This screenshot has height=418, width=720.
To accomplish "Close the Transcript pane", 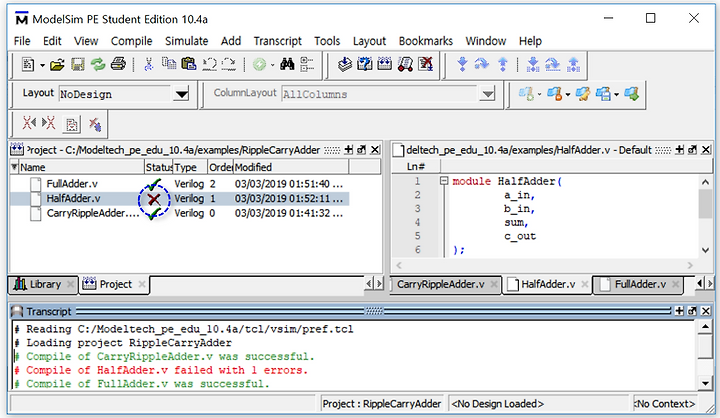I will [706, 311].
